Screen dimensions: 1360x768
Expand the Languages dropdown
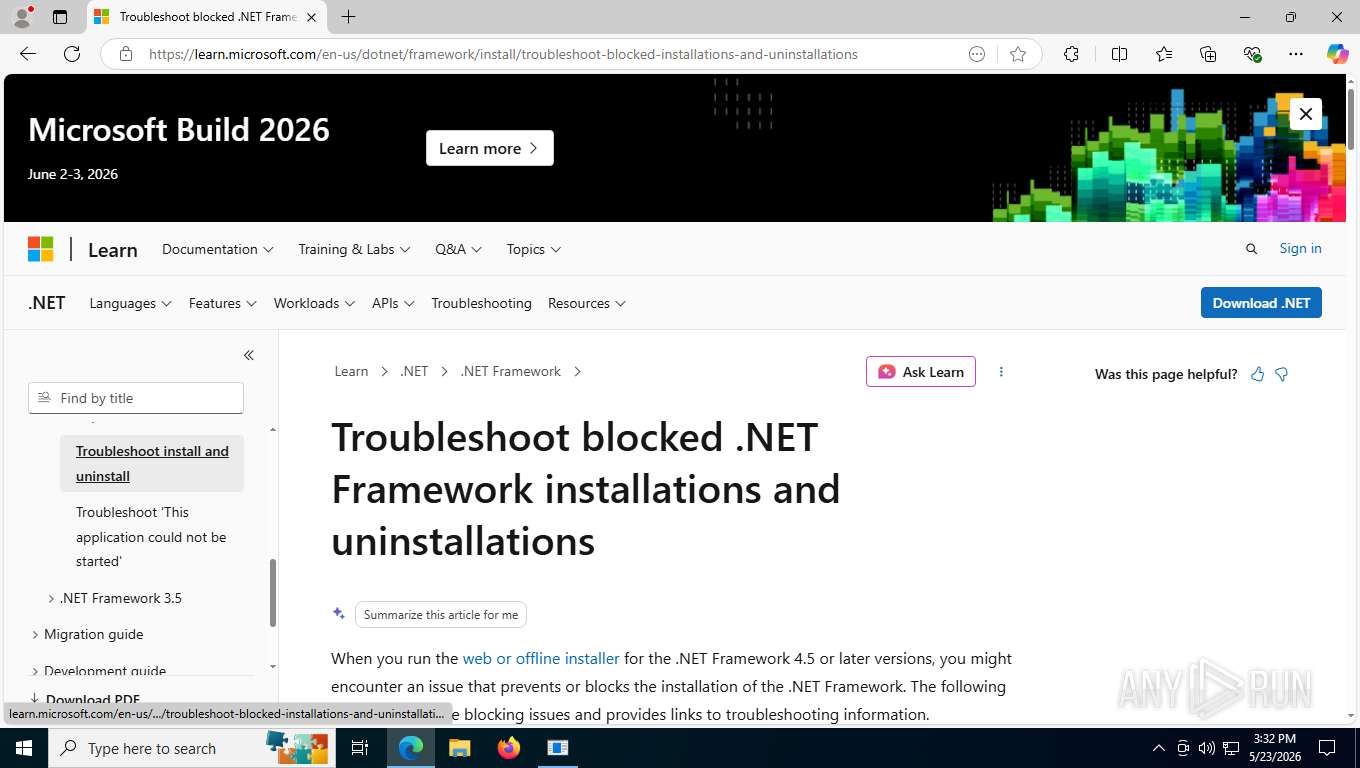coord(130,303)
